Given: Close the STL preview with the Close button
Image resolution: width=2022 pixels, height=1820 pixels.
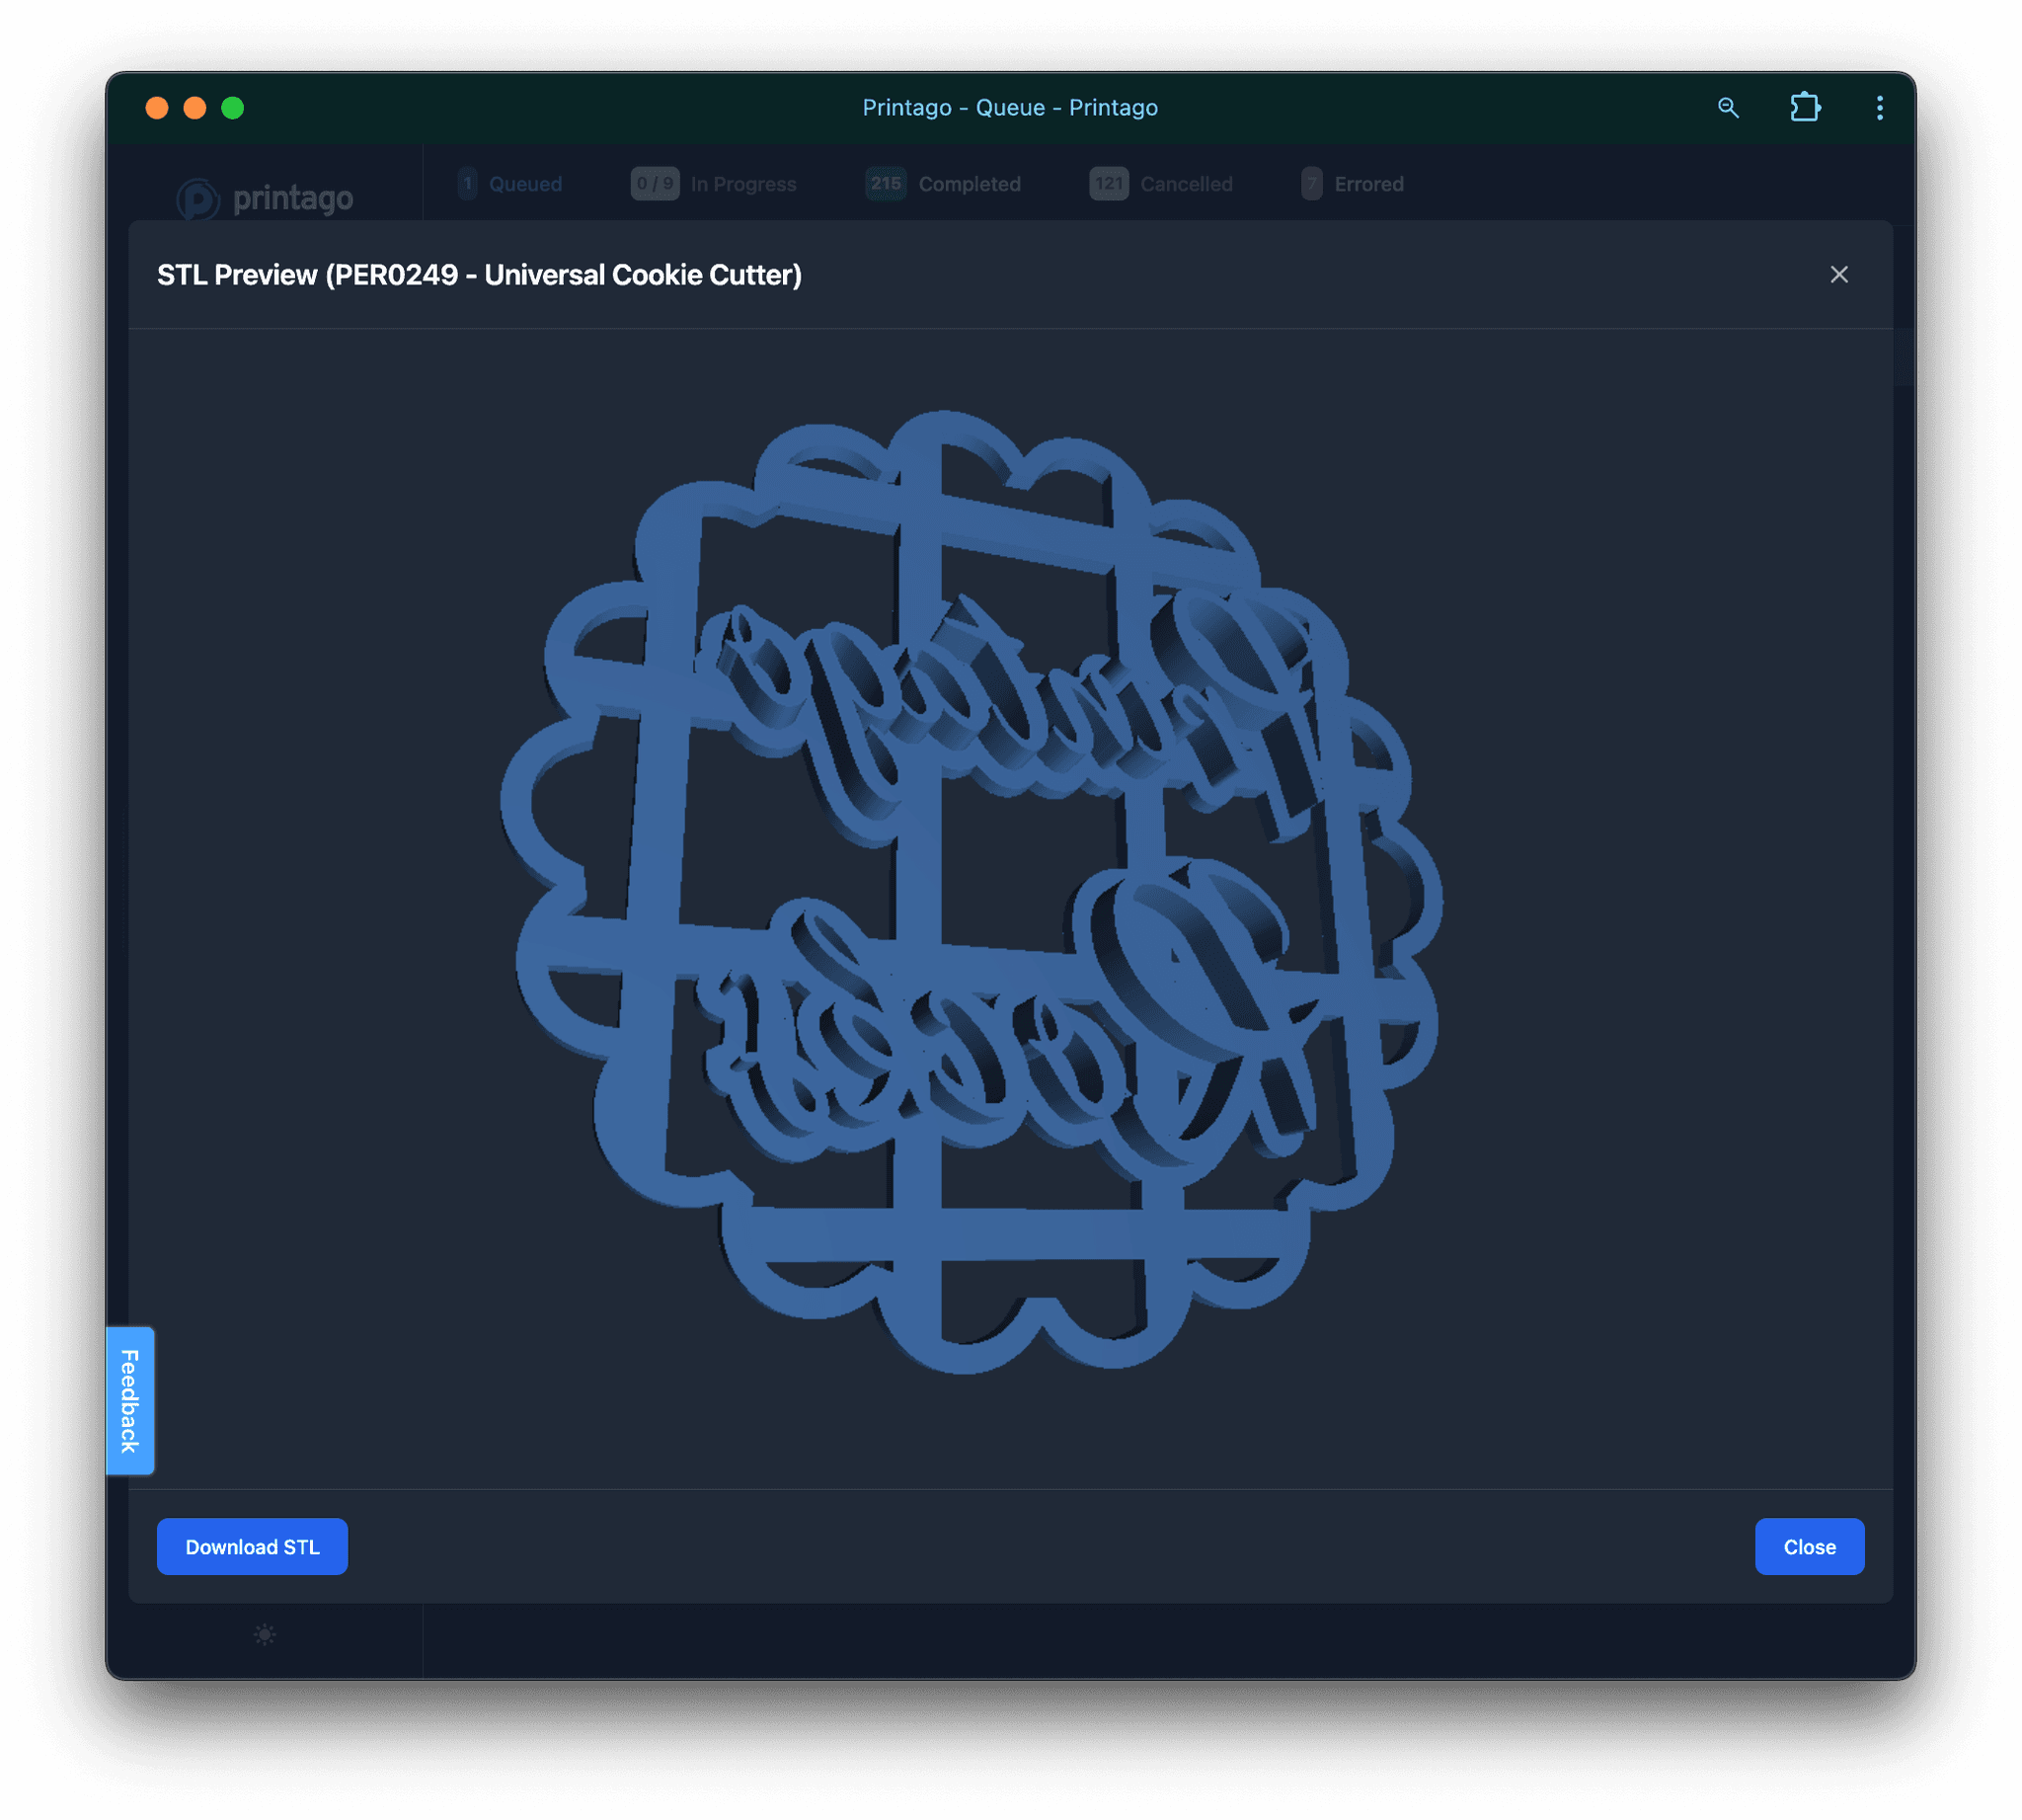Looking at the screenshot, I should (x=1809, y=1546).
